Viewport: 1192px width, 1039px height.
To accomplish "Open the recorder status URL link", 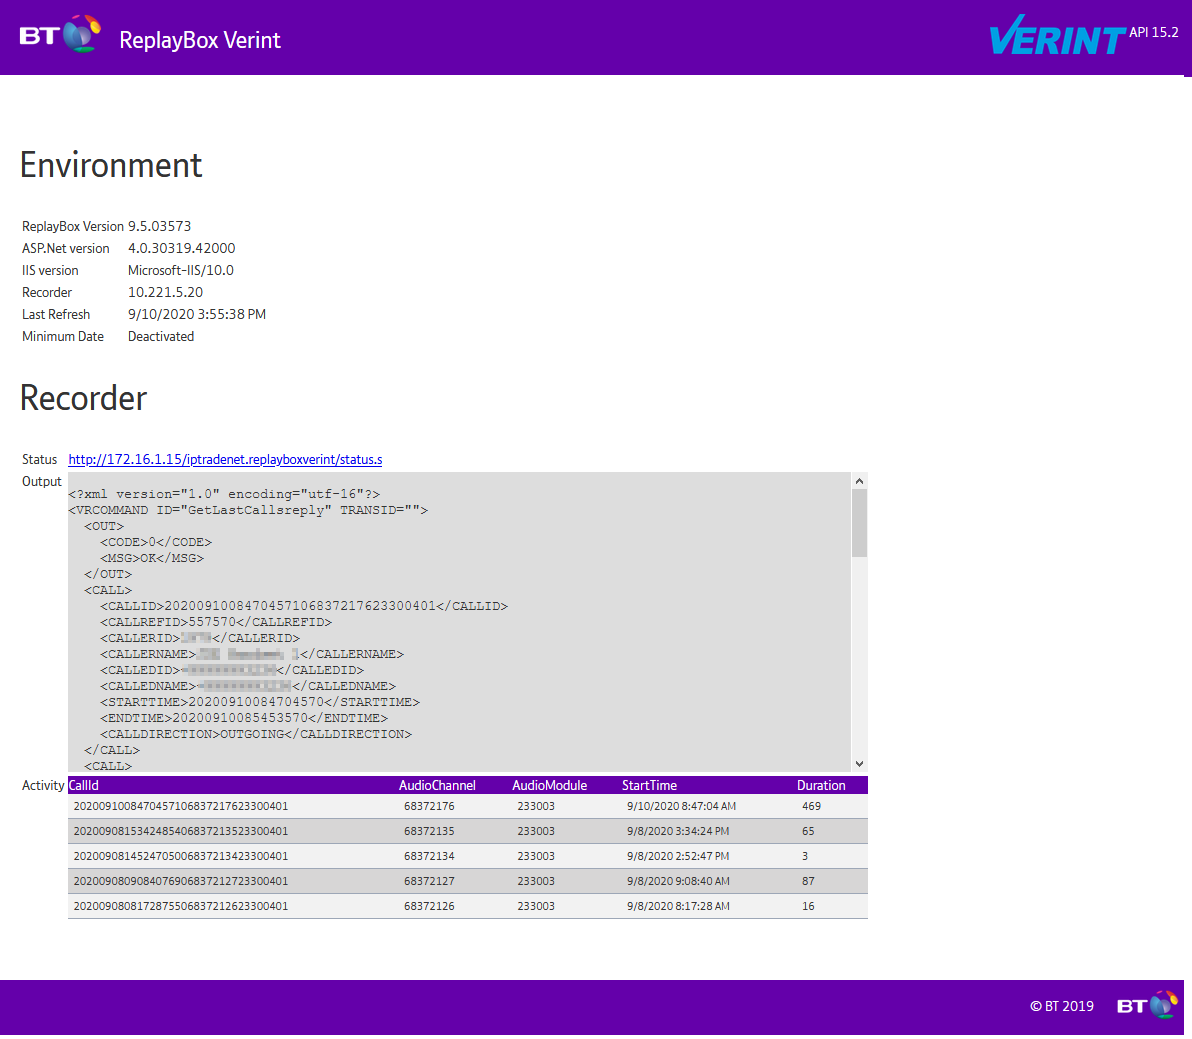I will coord(225,459).
